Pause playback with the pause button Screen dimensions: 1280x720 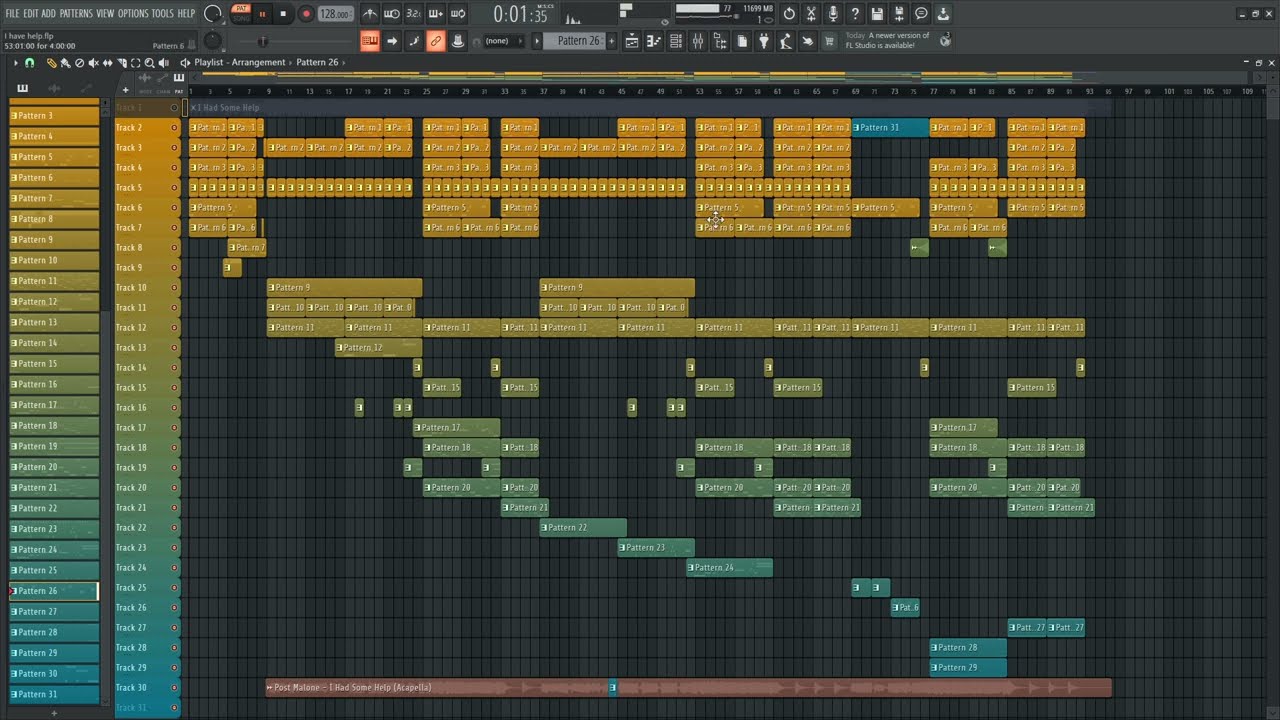click(263, 14)
